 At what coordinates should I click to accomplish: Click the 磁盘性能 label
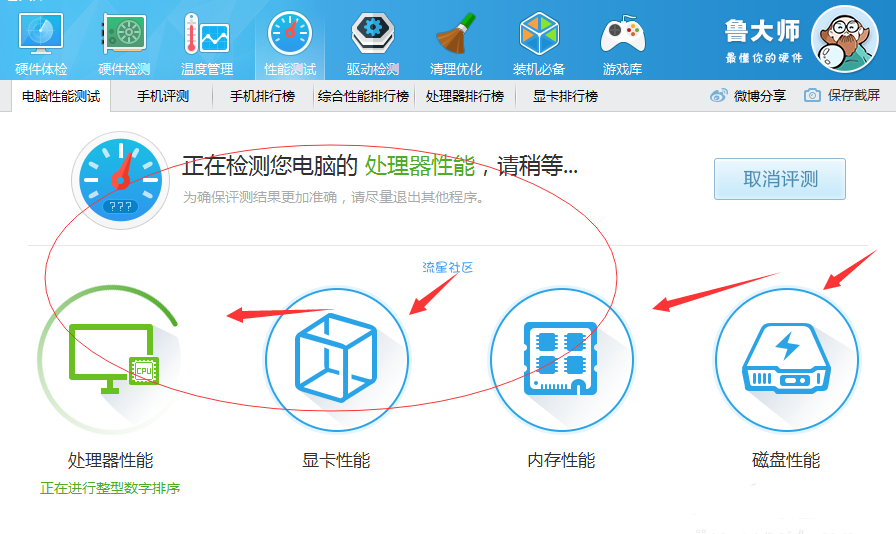click(x=786, y=460)
